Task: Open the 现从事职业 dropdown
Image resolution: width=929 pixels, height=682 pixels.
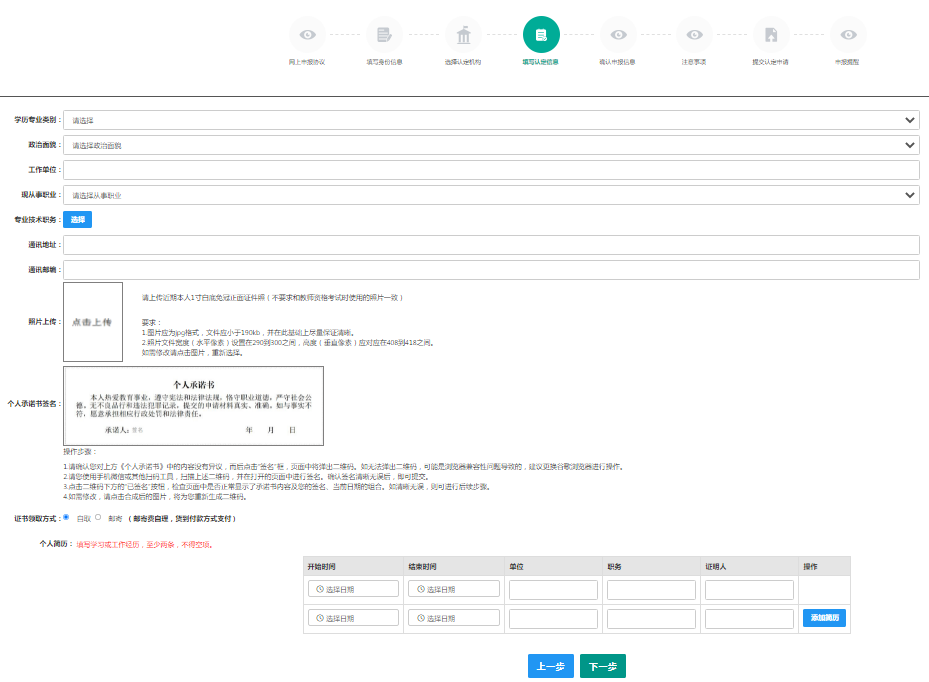Action: (491, 195)
